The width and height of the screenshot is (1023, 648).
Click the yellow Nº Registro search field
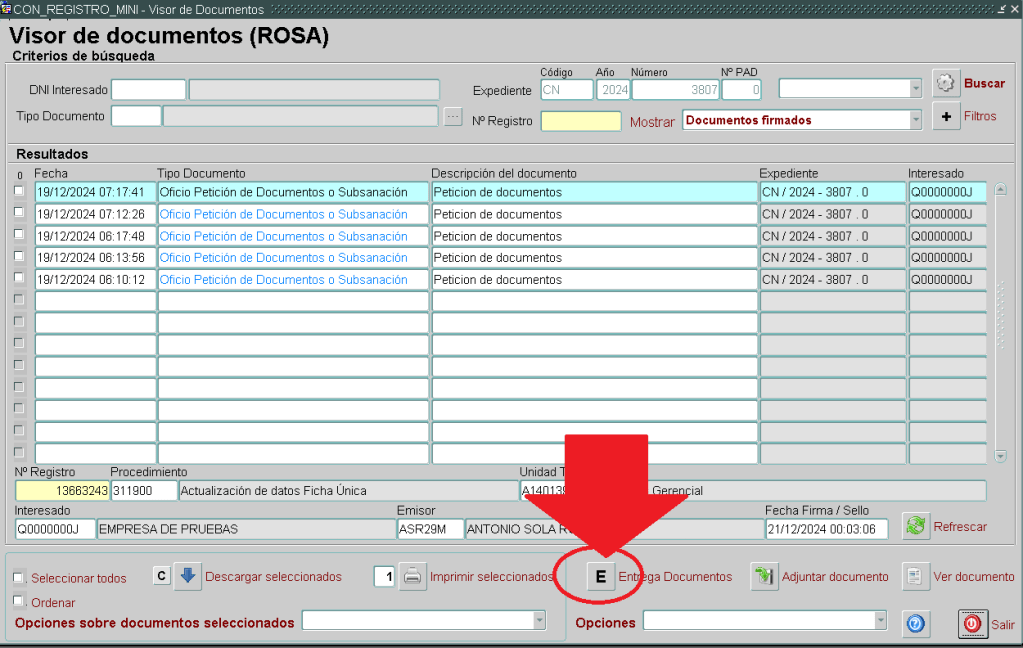pos(580,121)
